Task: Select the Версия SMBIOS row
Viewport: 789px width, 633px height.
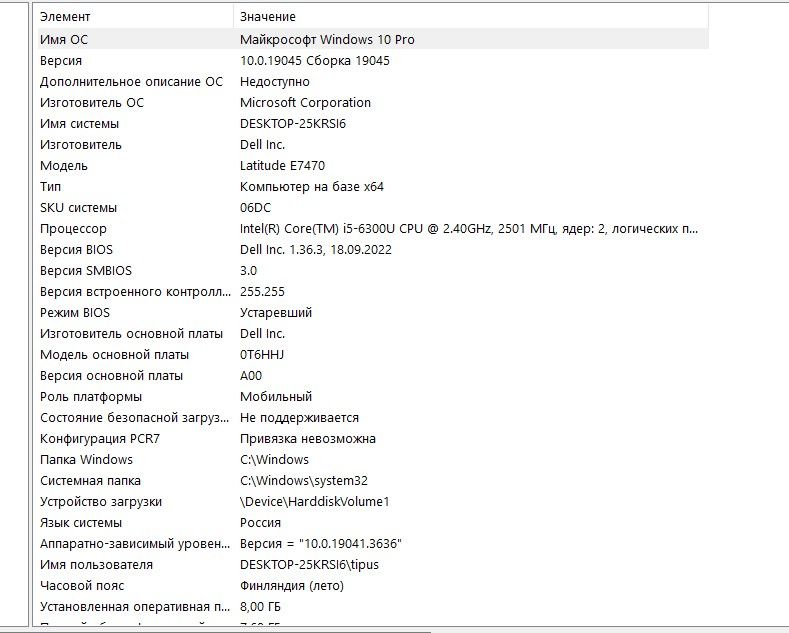Action: click(x=373, y=271)
